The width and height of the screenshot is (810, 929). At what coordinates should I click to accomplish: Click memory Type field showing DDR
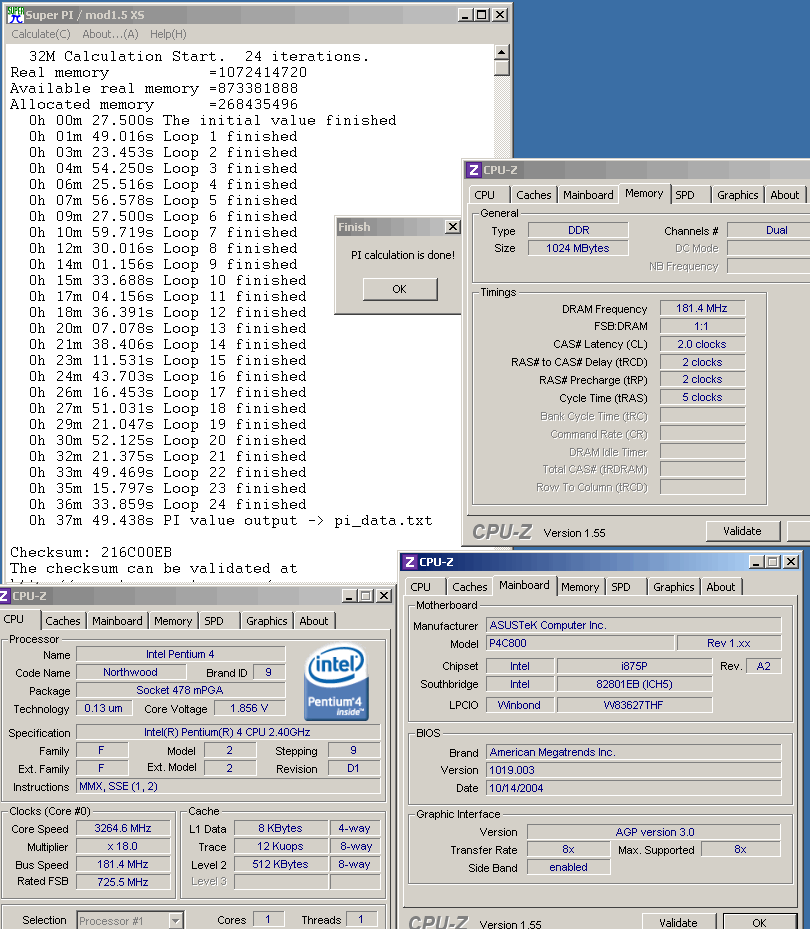(x=578, y=230)
